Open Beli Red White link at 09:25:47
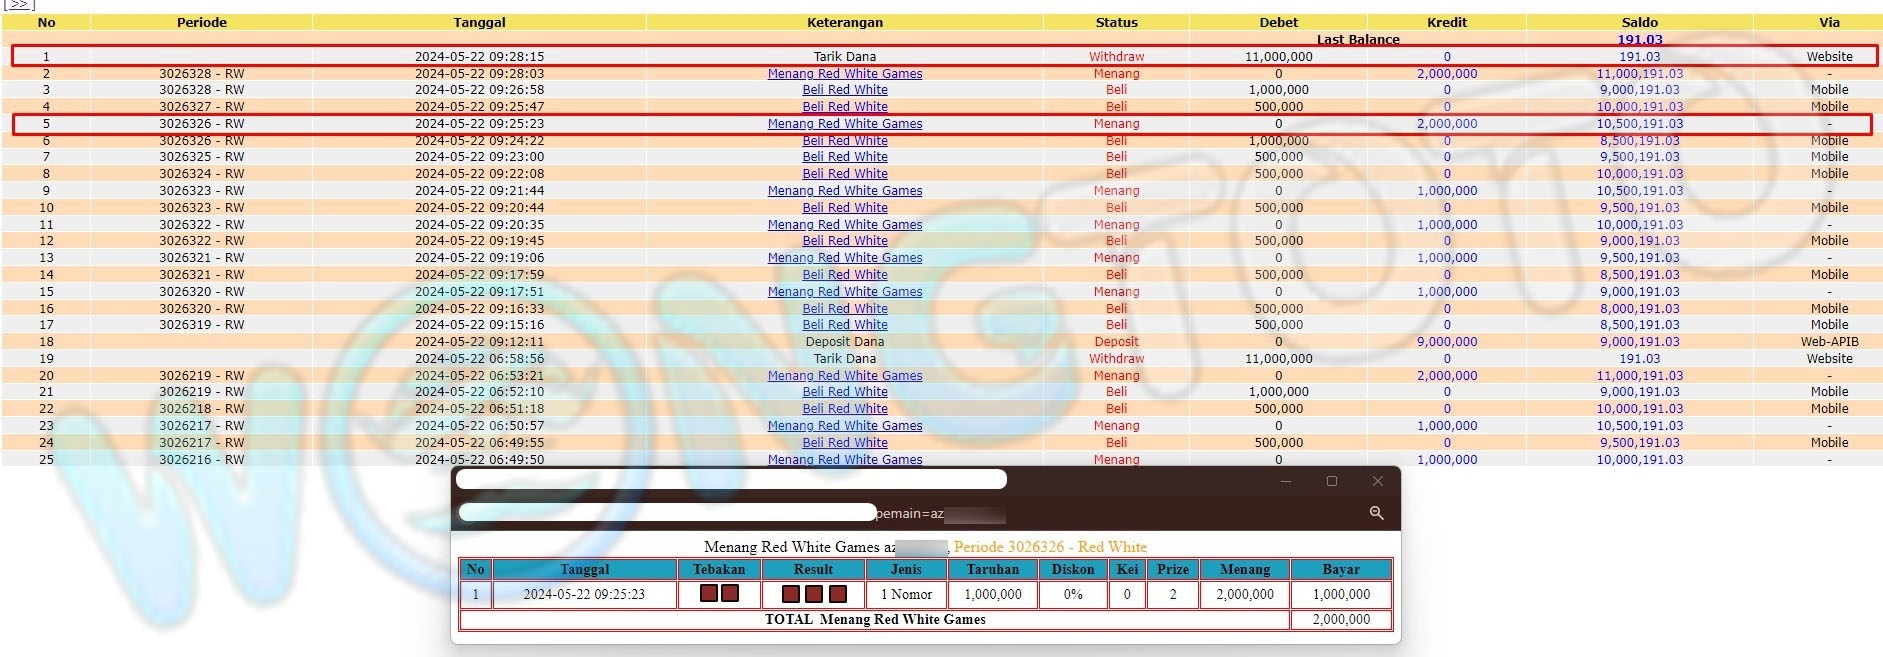 844,107
